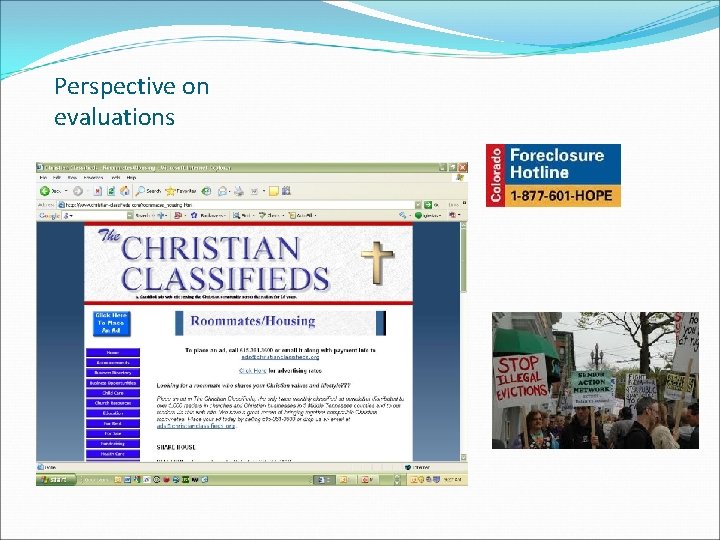Open the Mail button dropdown arrow
The width and height of the screenshot is (720, 540).
coord(229,191)
